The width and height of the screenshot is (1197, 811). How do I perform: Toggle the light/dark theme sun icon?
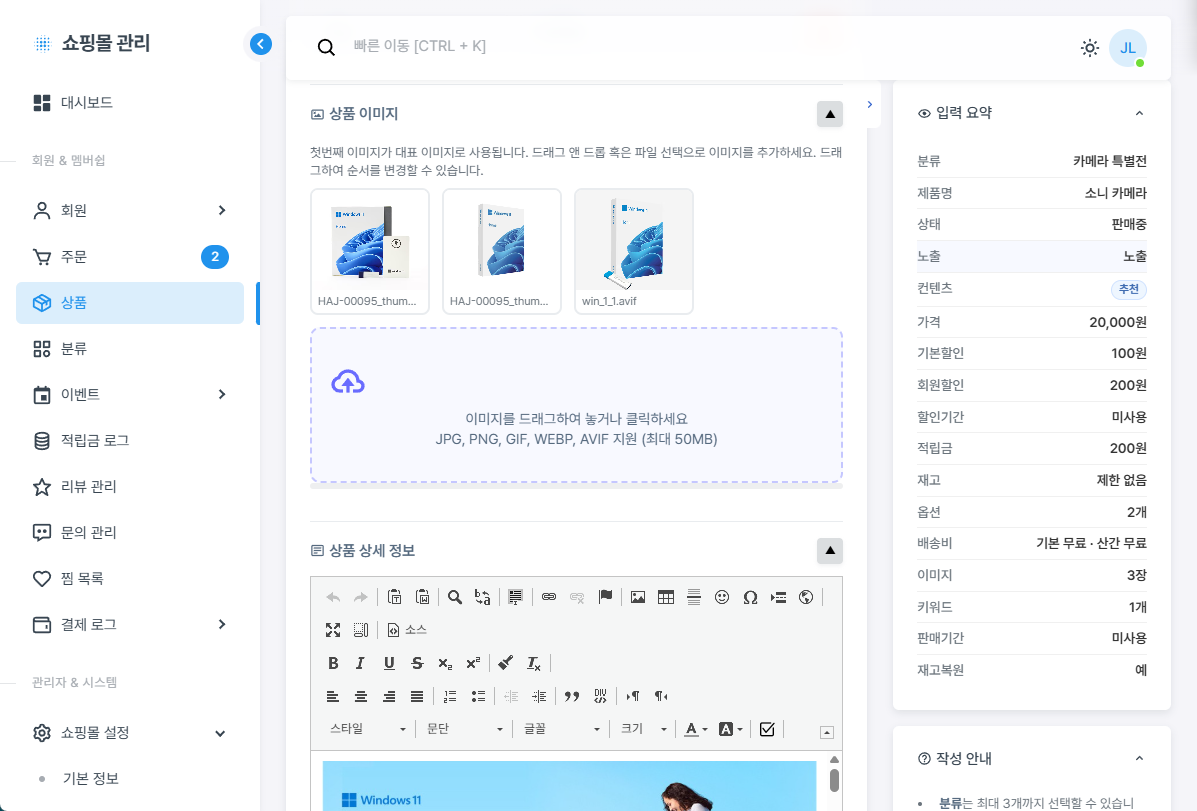[x=1090, y=48]
